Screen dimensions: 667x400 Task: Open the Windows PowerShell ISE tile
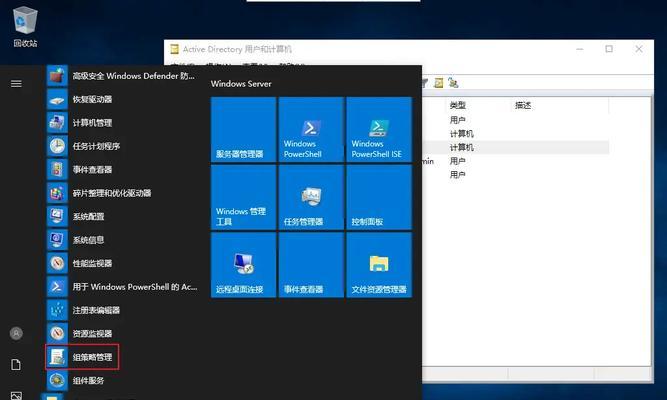[379, 129]
